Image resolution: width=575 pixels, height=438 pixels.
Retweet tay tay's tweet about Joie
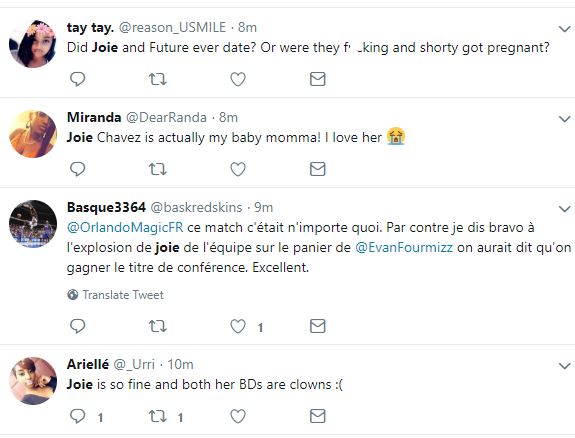pos(158,79)
